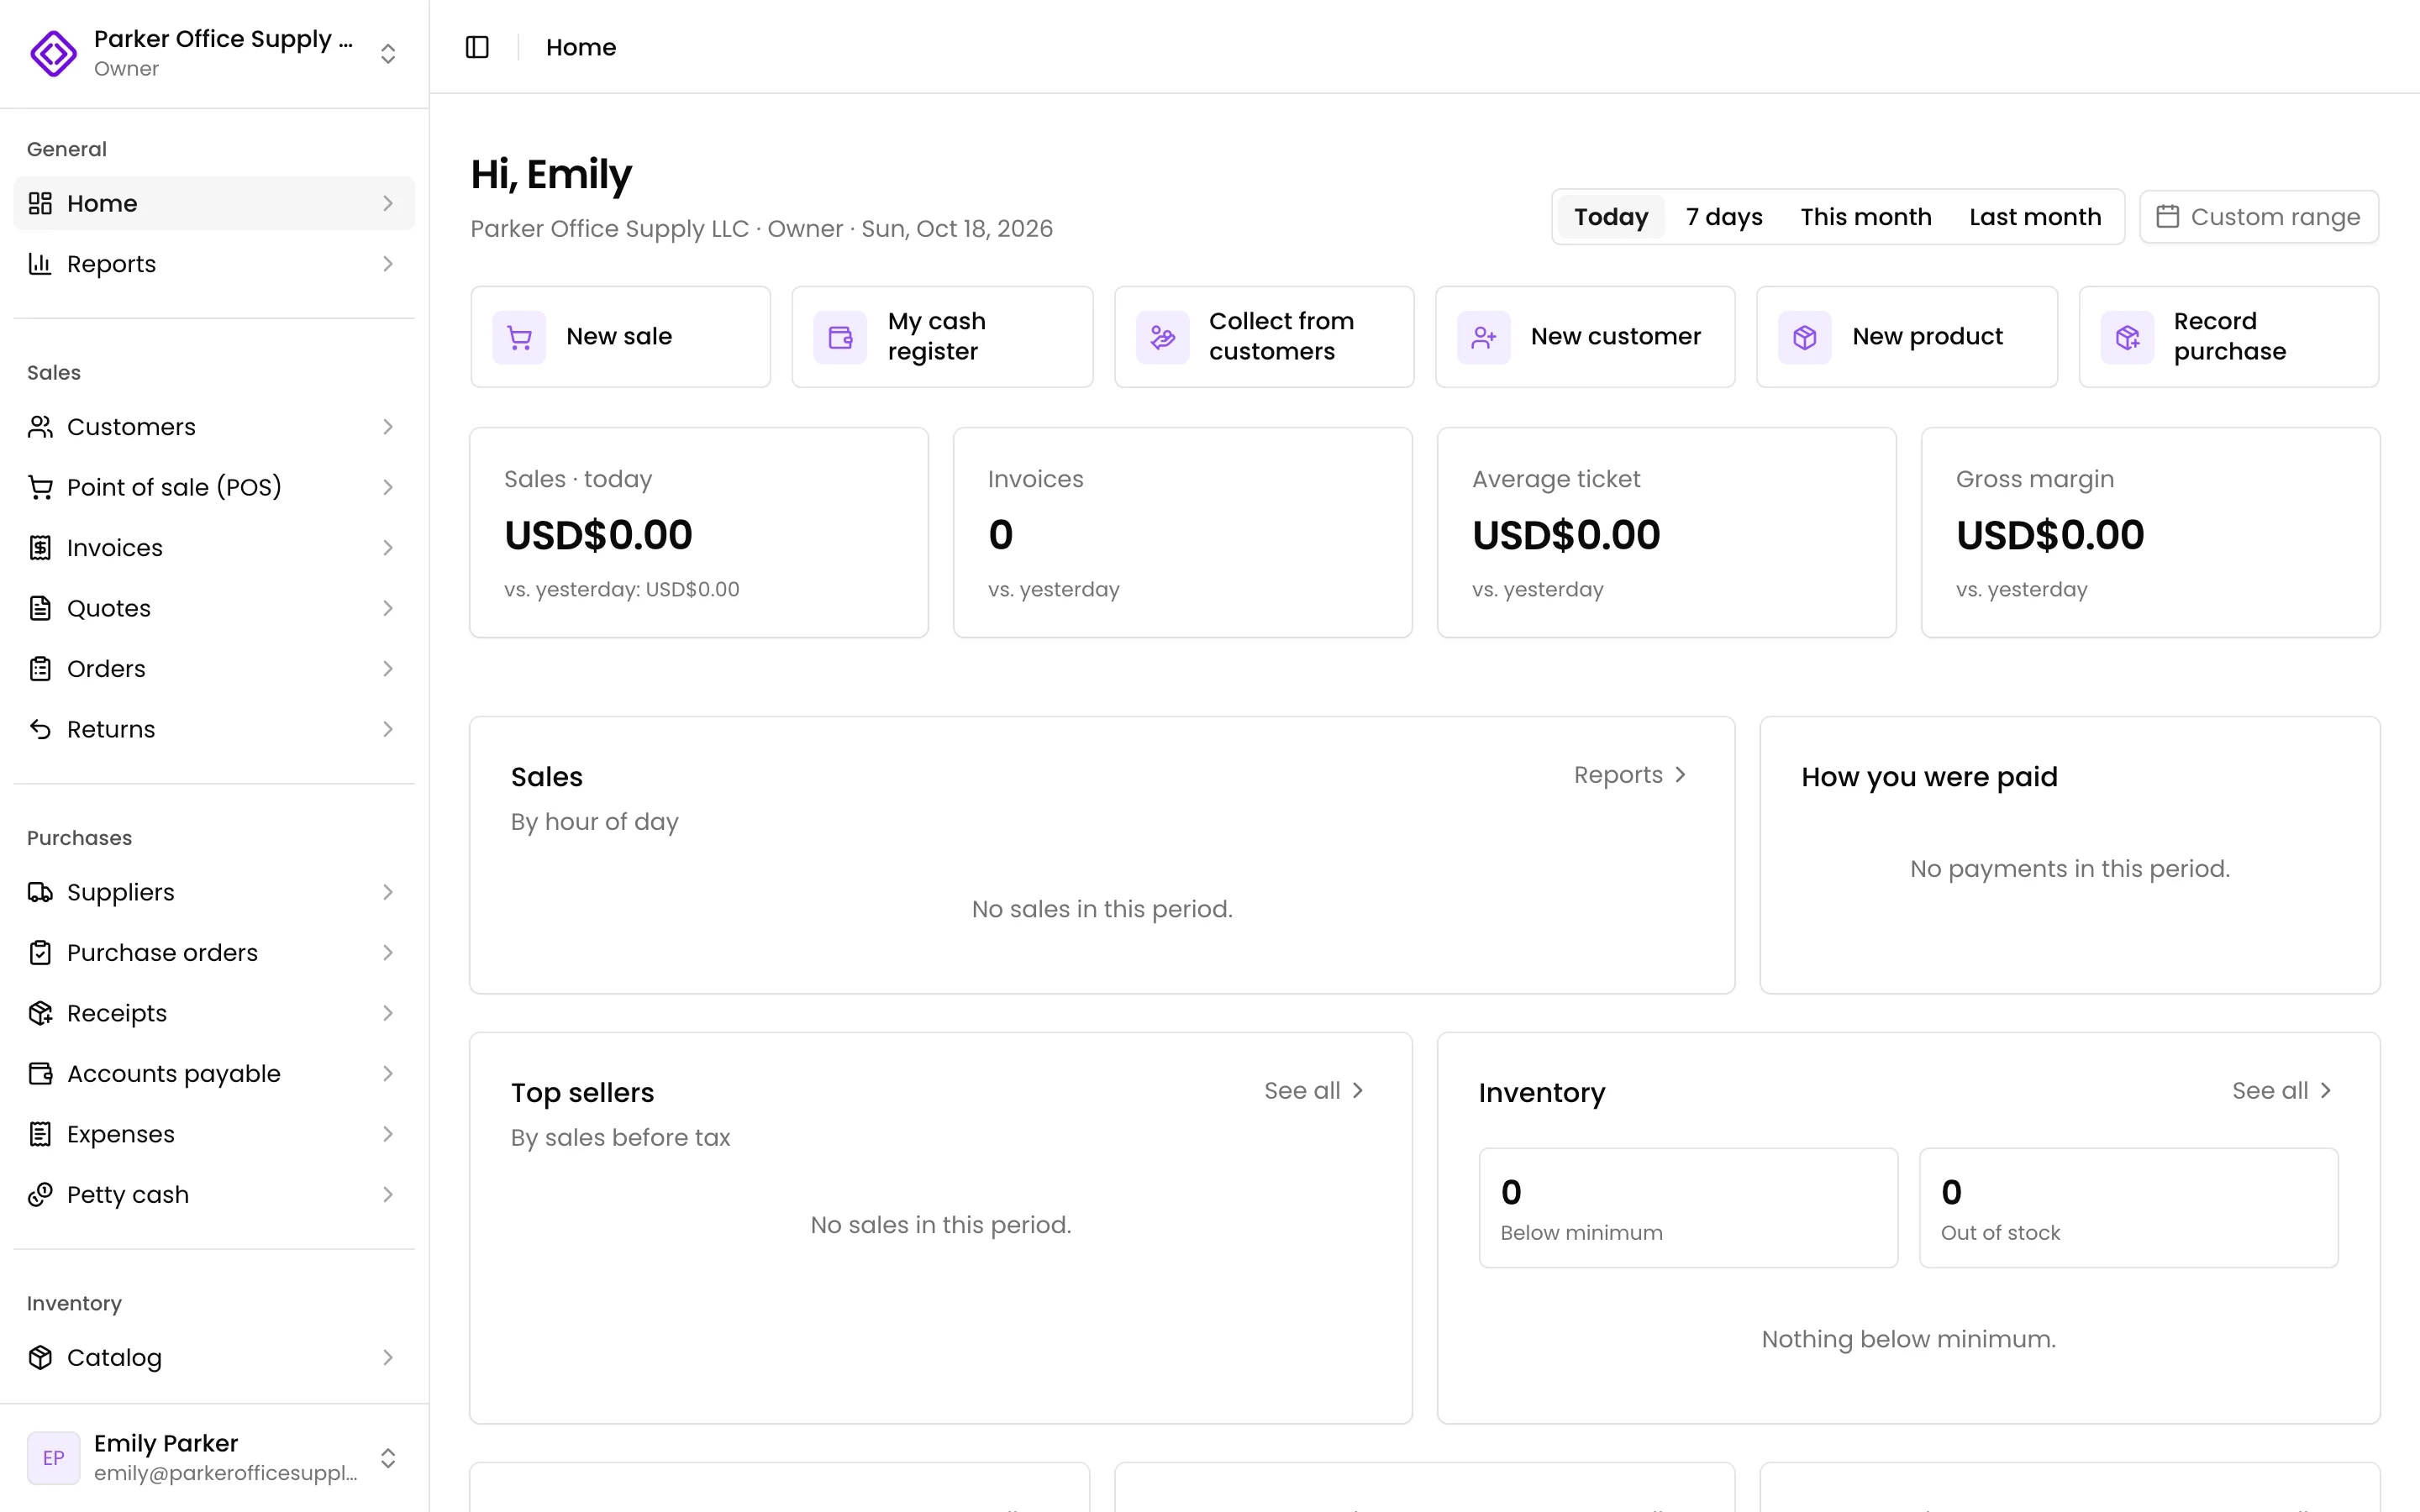Click the New sale cart icon
The height and width of the screenshot is (1512, 2420).
pyautogui.click(x=519, y=337)
